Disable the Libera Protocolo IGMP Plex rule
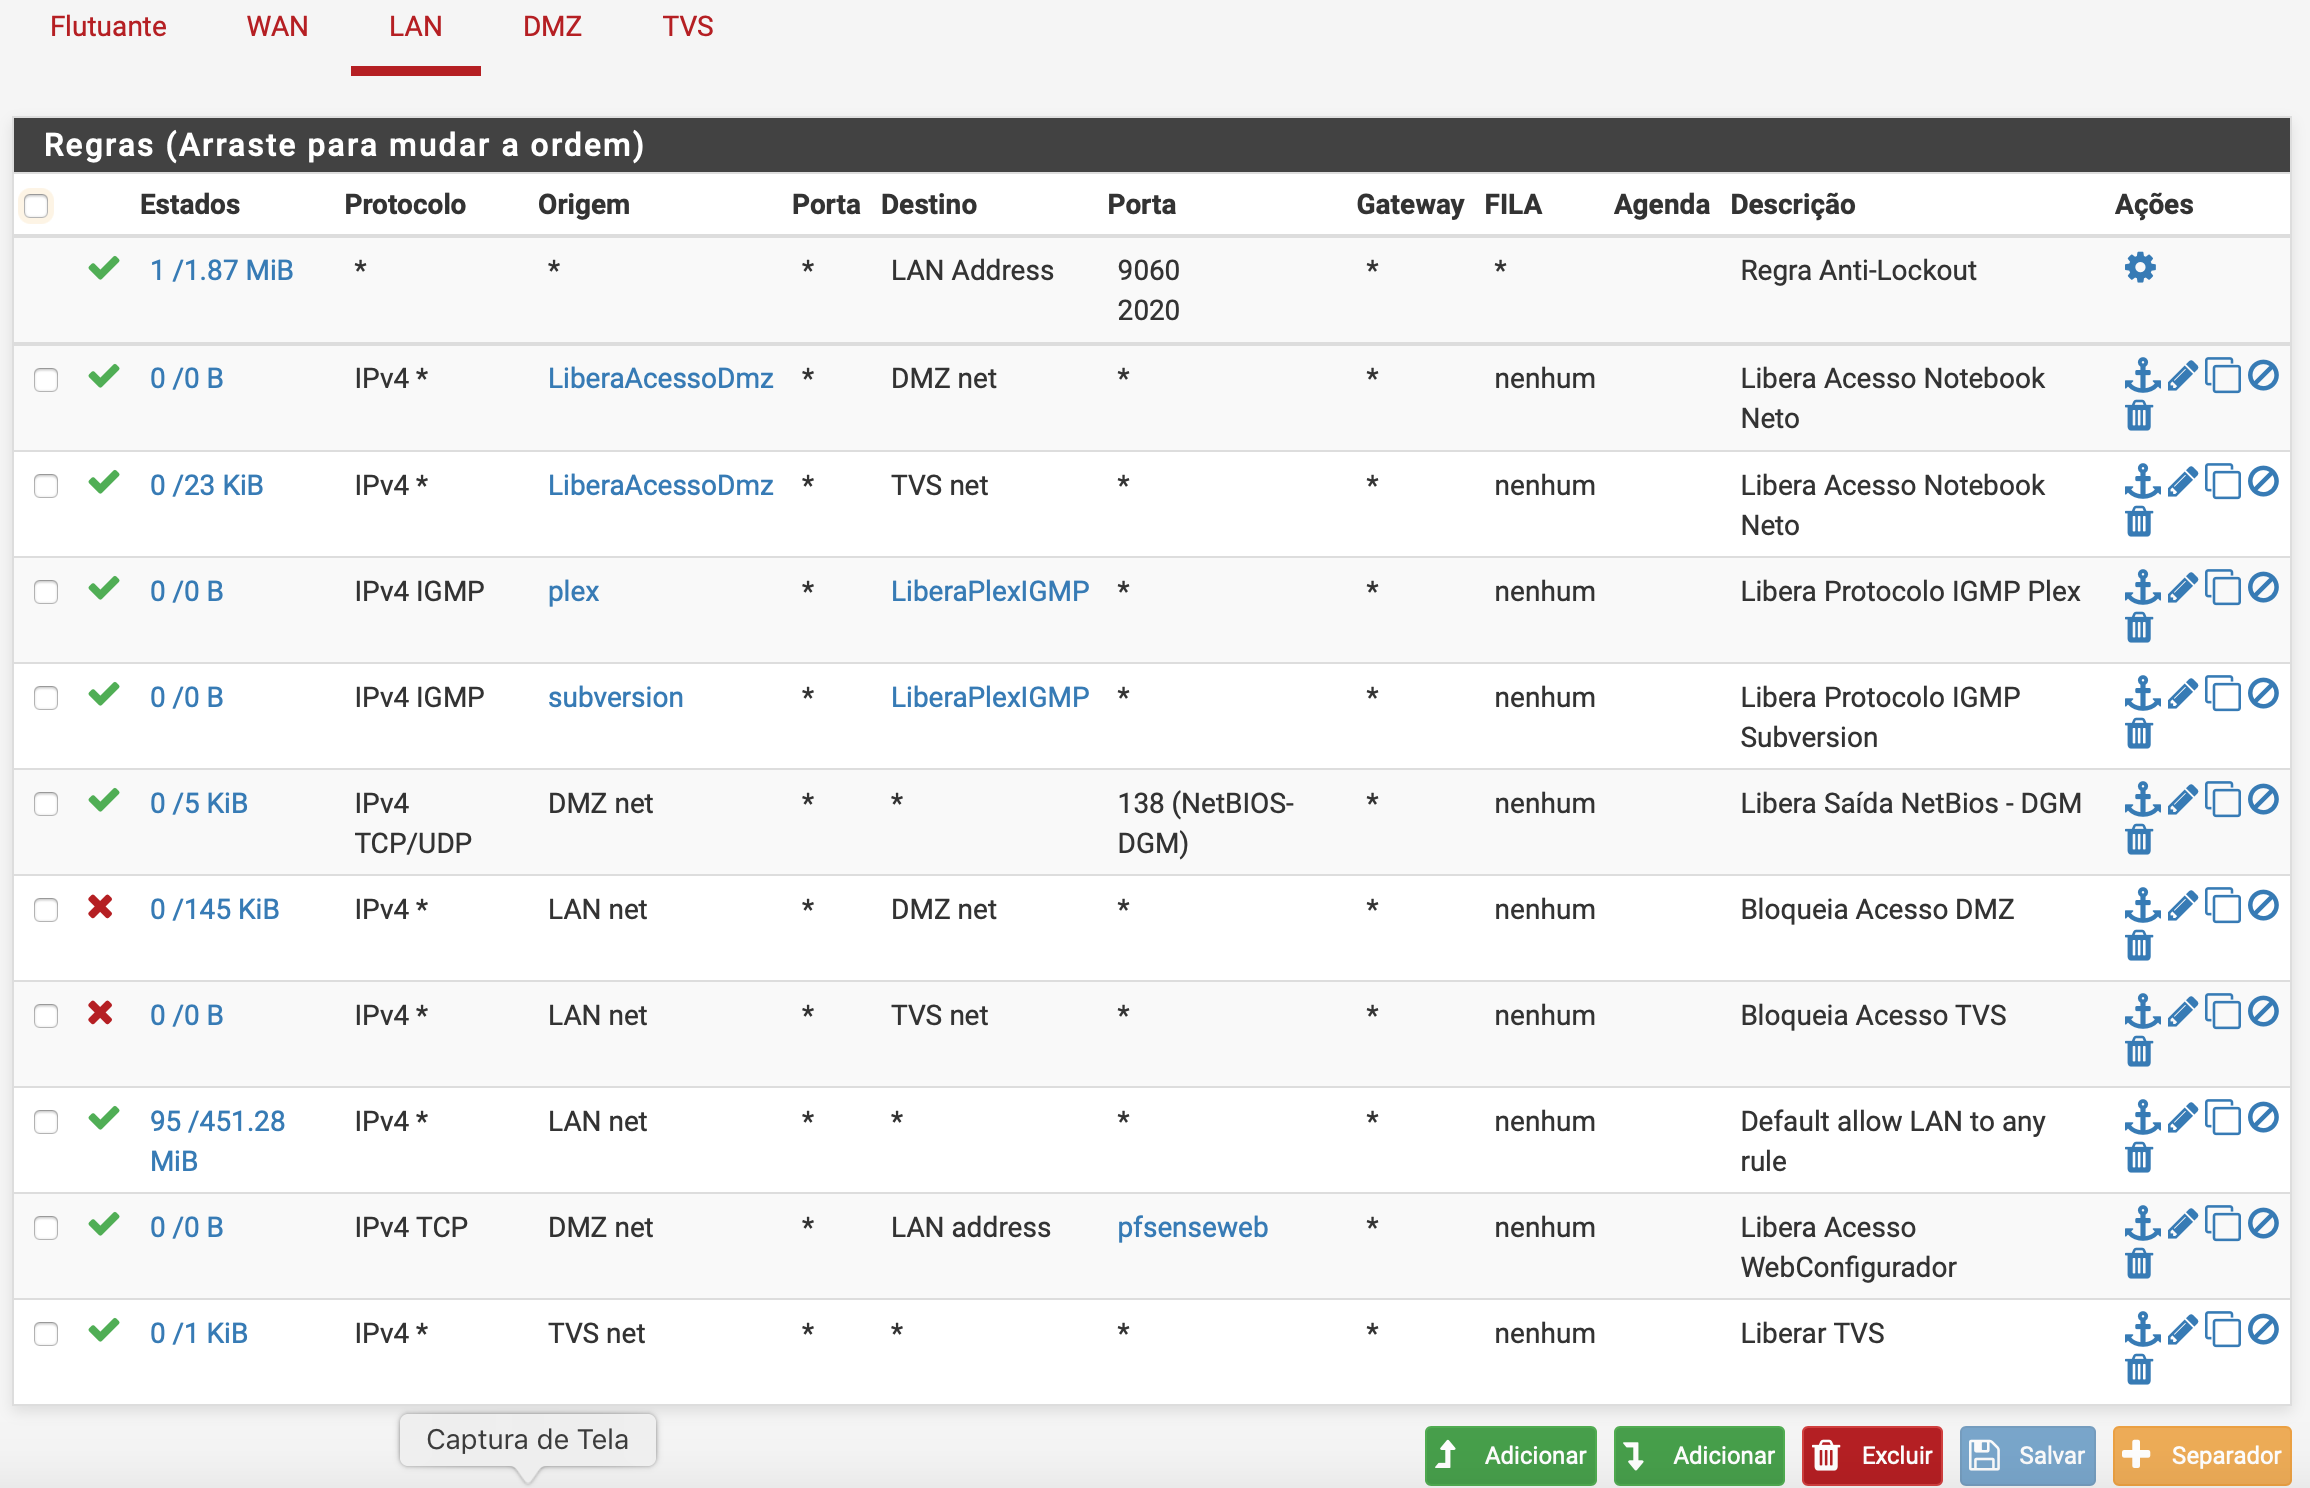 2263,588
